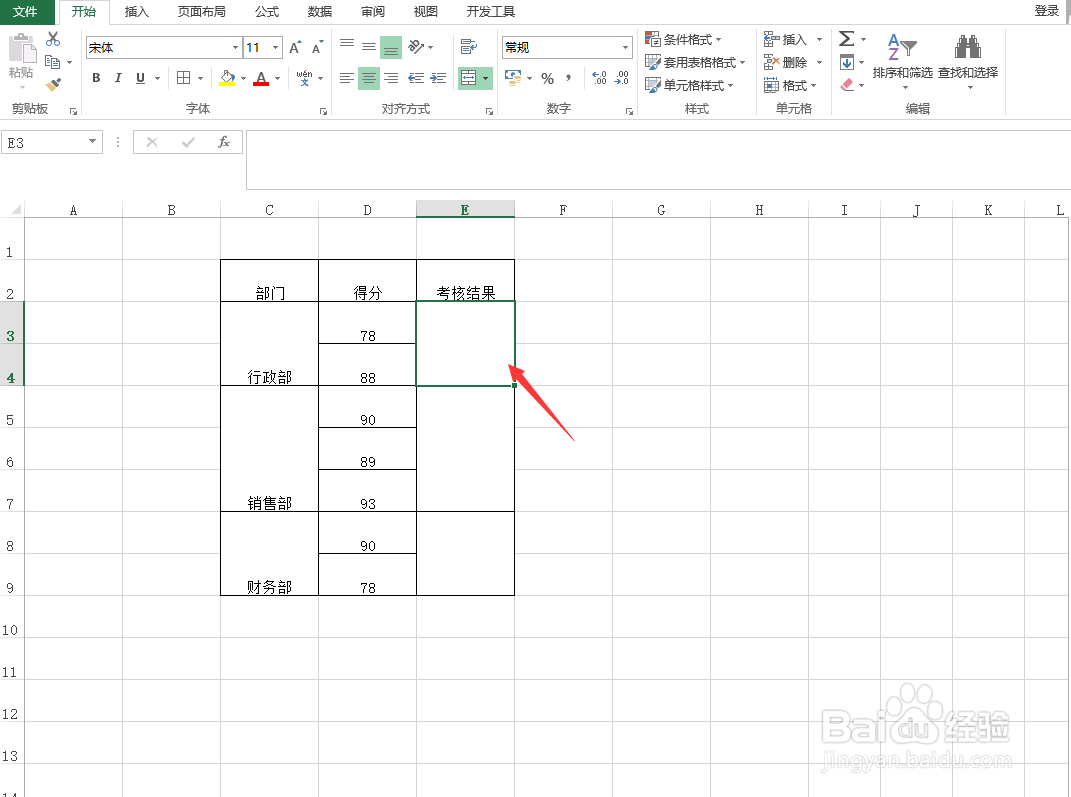This screenshot has height=797, width=1071.
Task: Open the 文件 tab
Action: pos(25,12)
